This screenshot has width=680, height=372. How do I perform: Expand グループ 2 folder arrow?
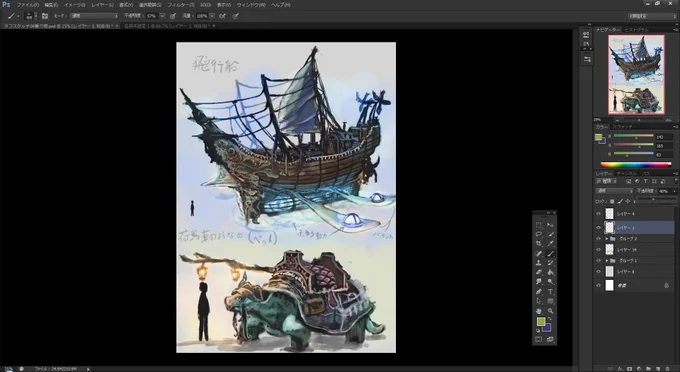(x=606, y=239)
